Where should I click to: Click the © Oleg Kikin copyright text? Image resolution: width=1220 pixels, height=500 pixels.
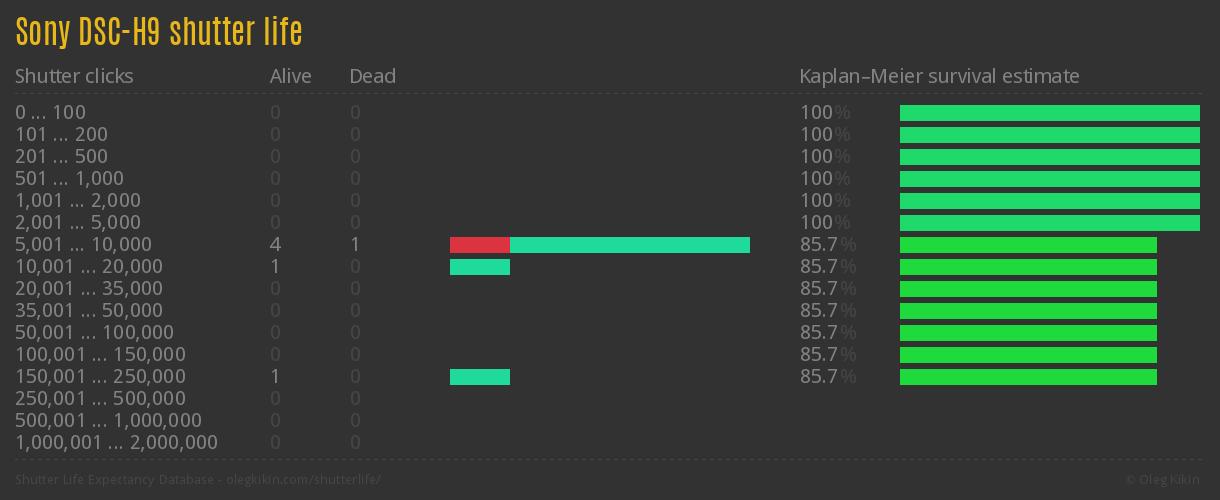[x=1164, y=480]
